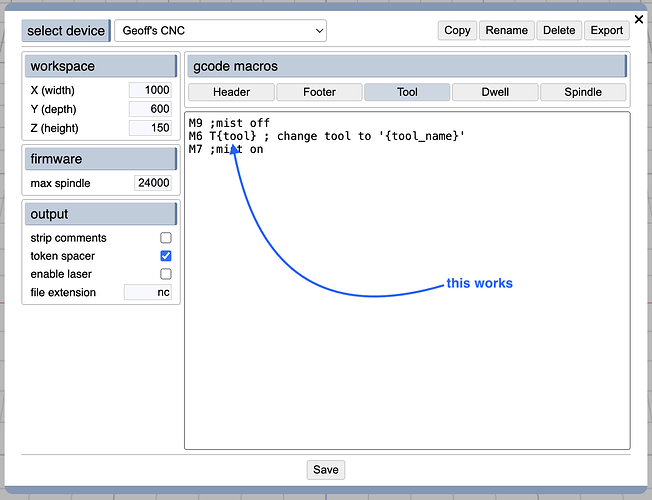Click the Z (height) value field
The width and height of the screenshot is (652, 500).
tap(151, 128)
